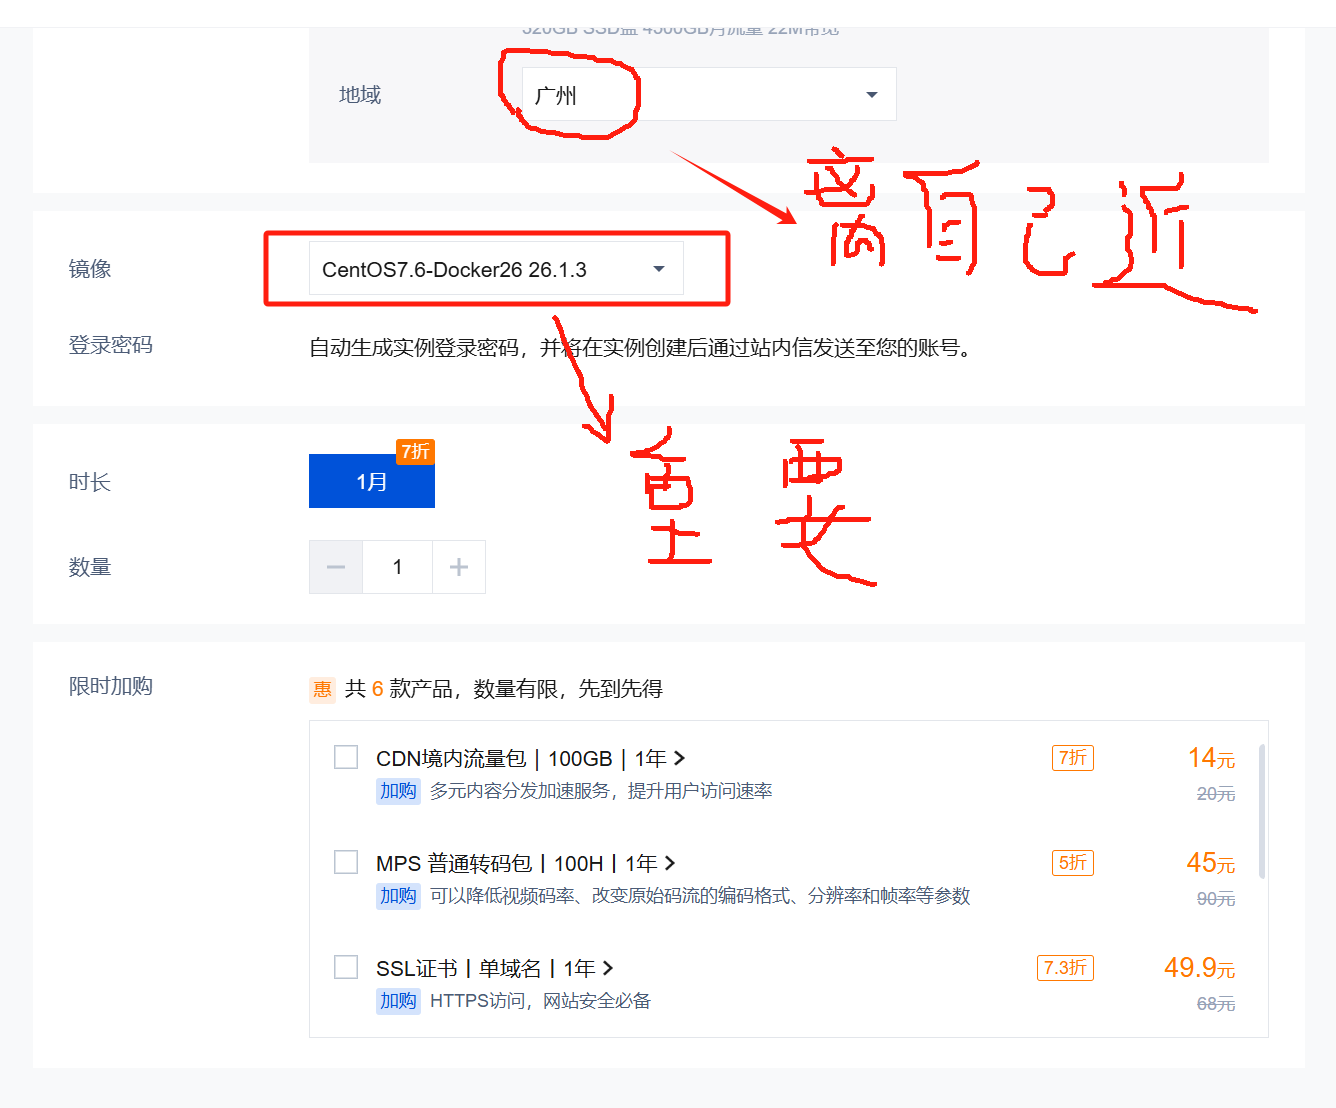Click the add-on list scrollbar

[1261, 811]
